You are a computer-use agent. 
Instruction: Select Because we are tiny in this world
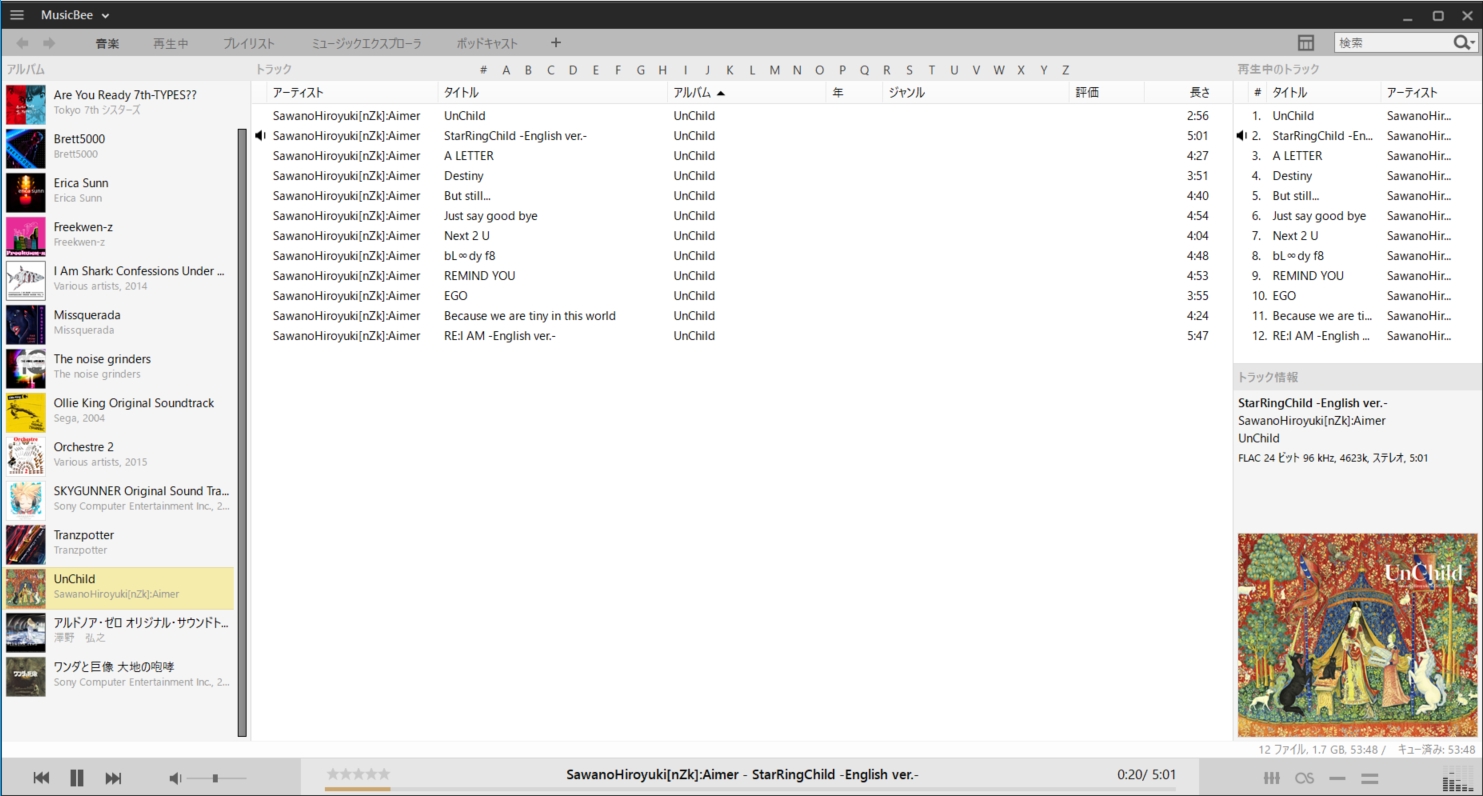tap(741, 316)
